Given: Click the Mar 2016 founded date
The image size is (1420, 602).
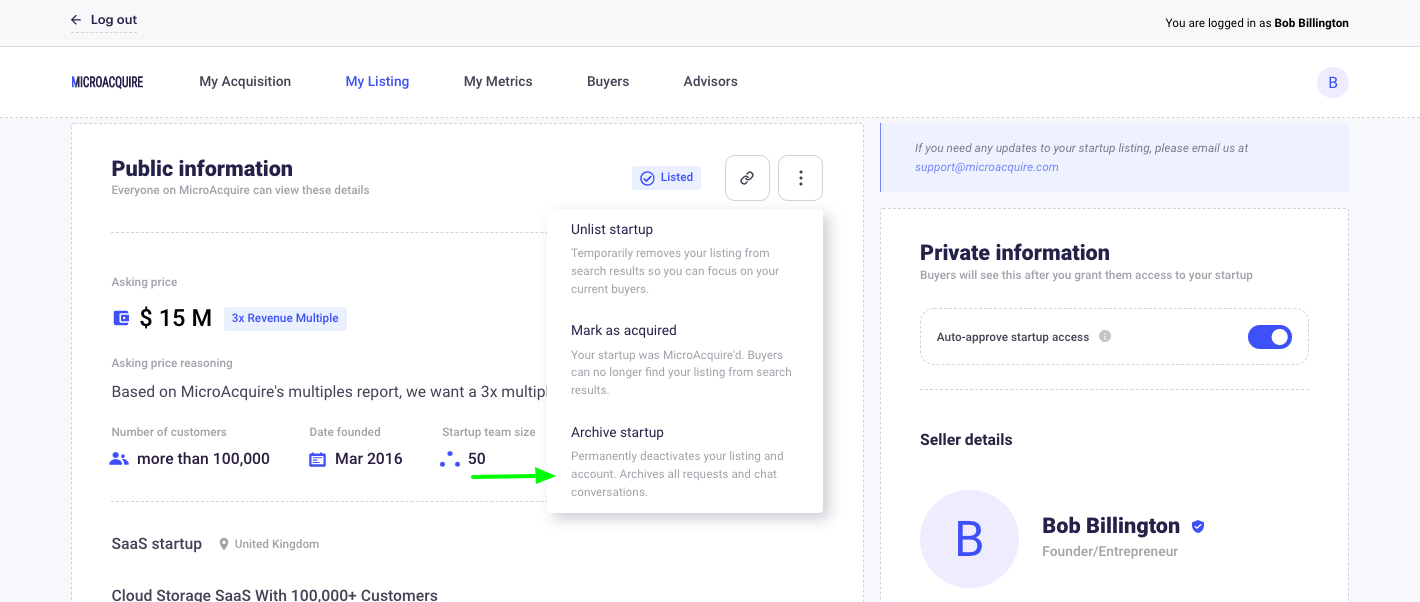Looking at the screenshot, I should pos(369,459).
